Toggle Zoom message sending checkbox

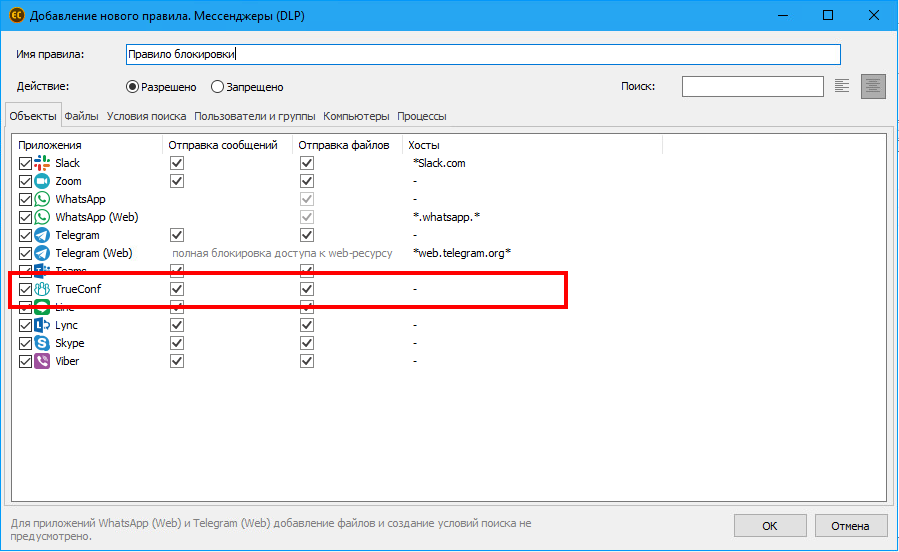(x=177, y=181)
